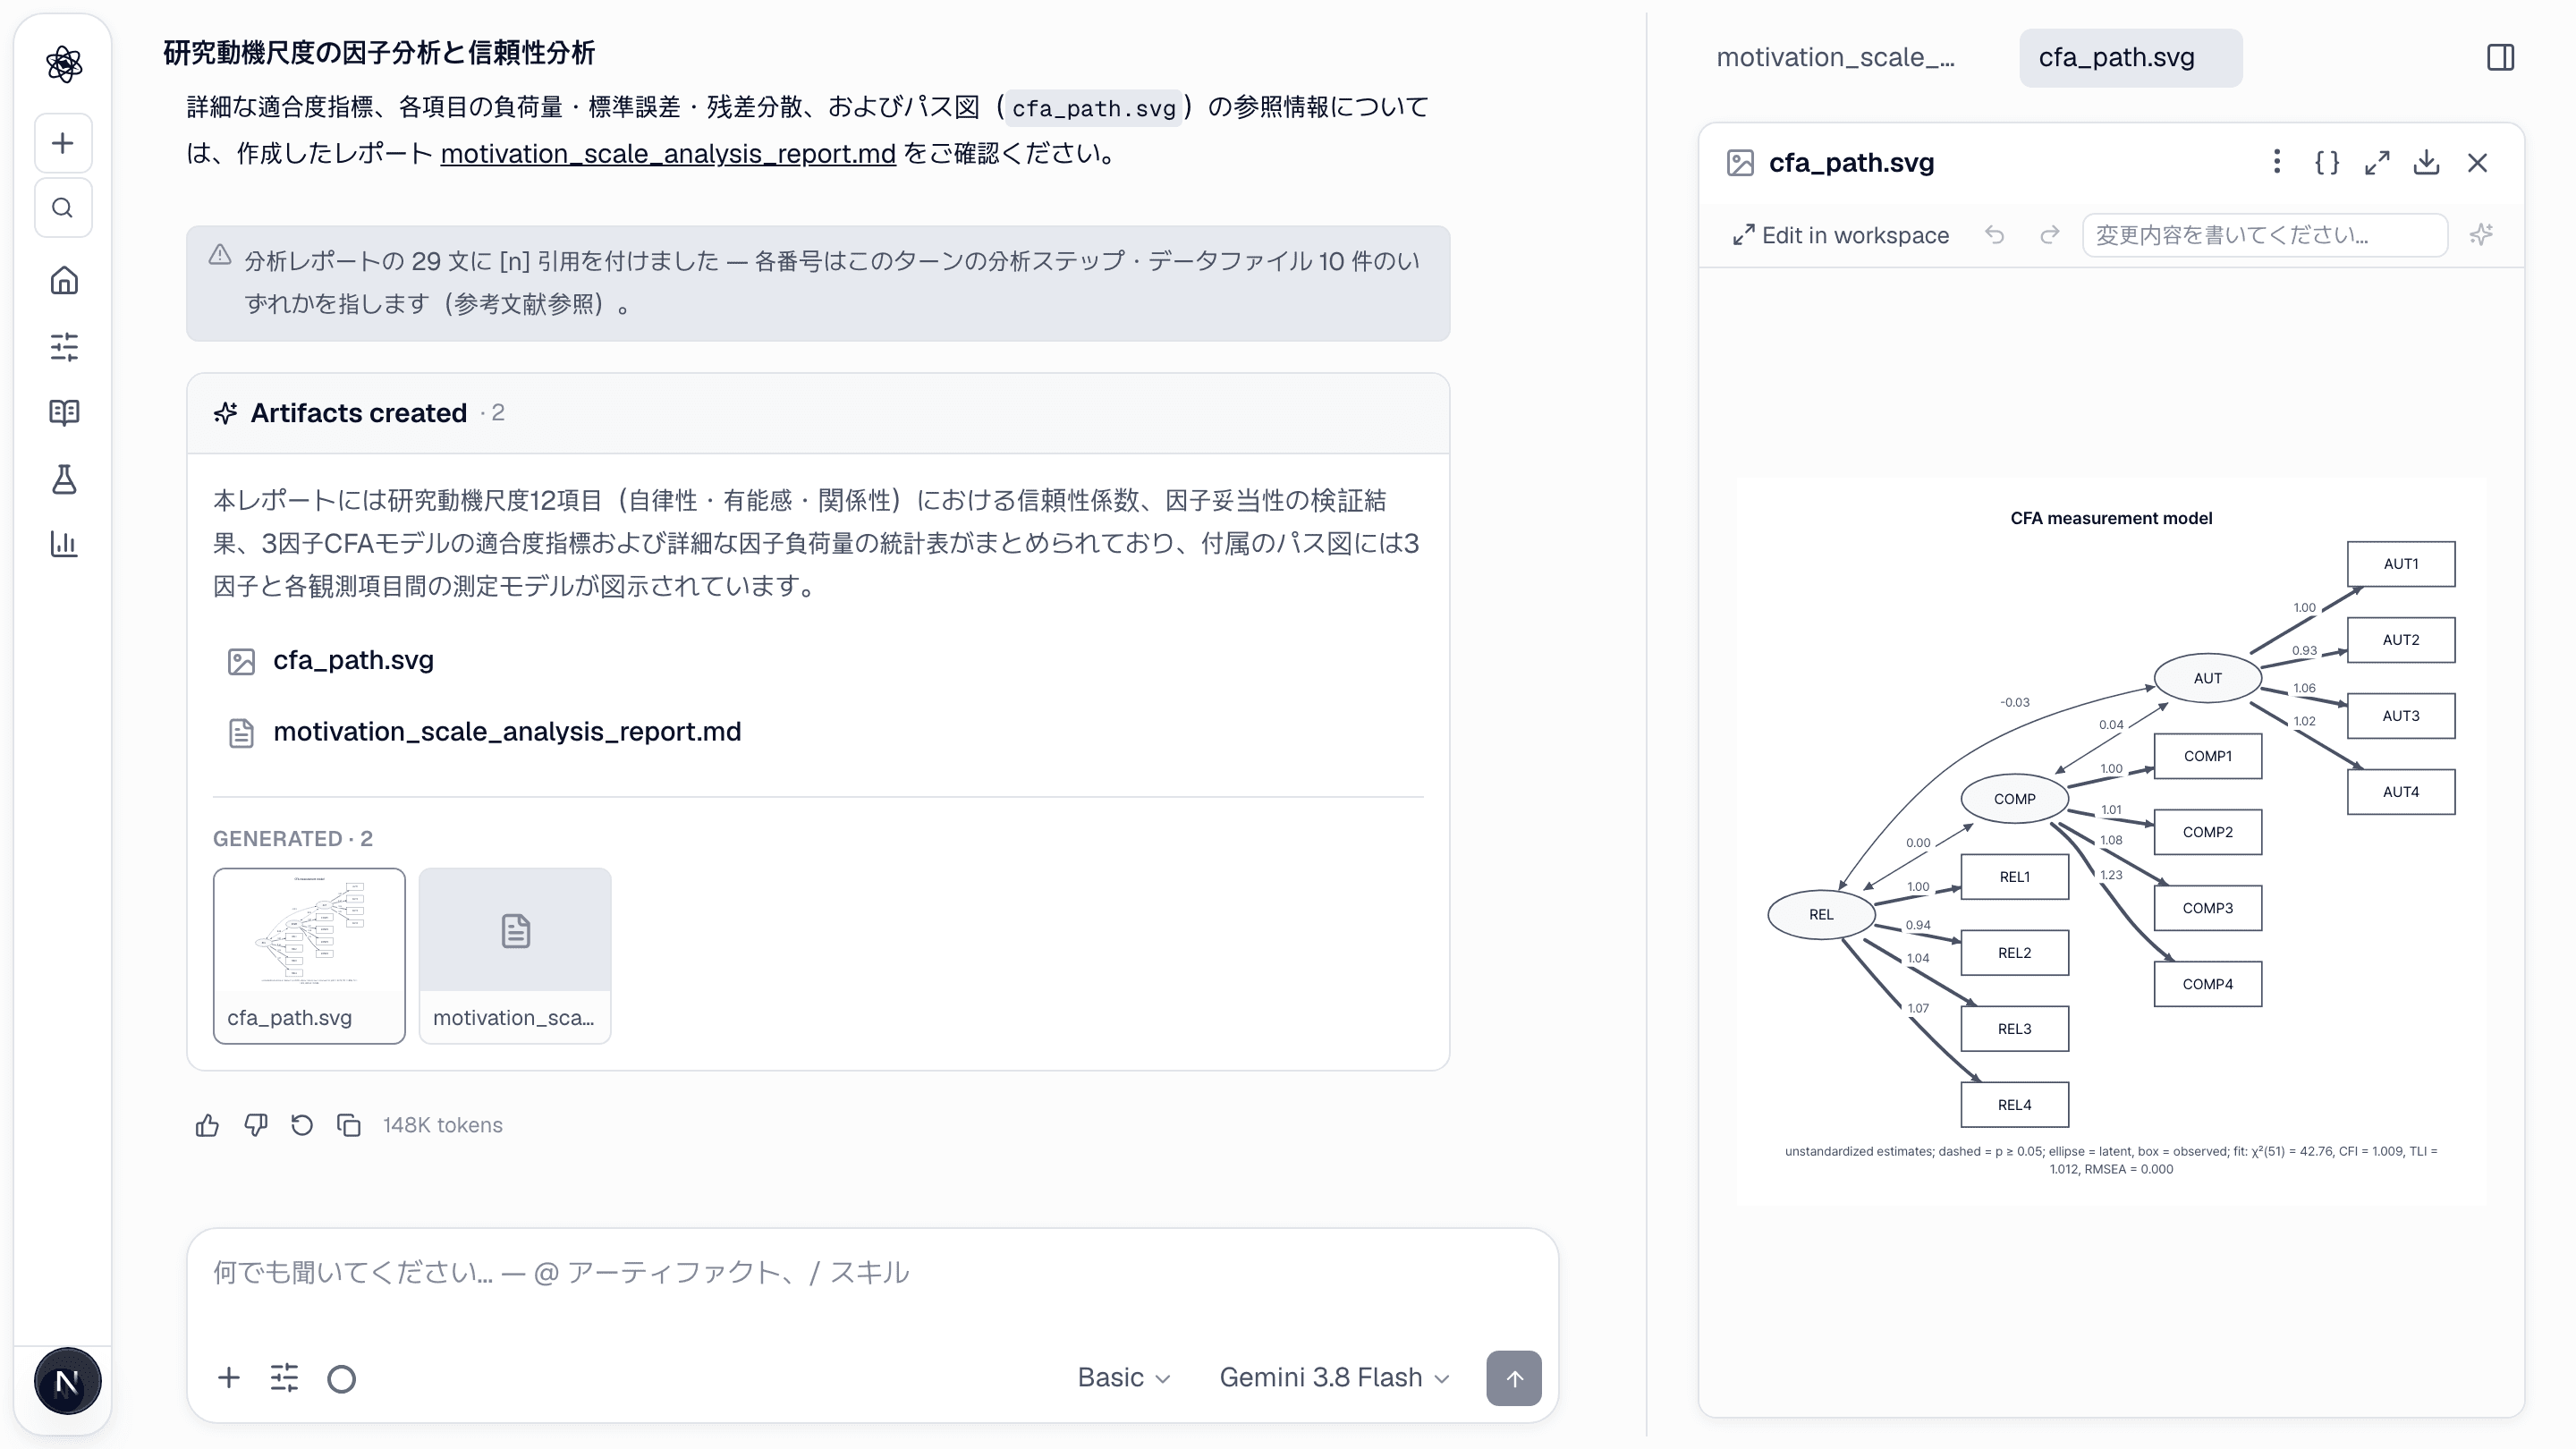Open the book library icon in sidebar
The width and height of the screenshot is (2576, 1449).
[64, 413]
